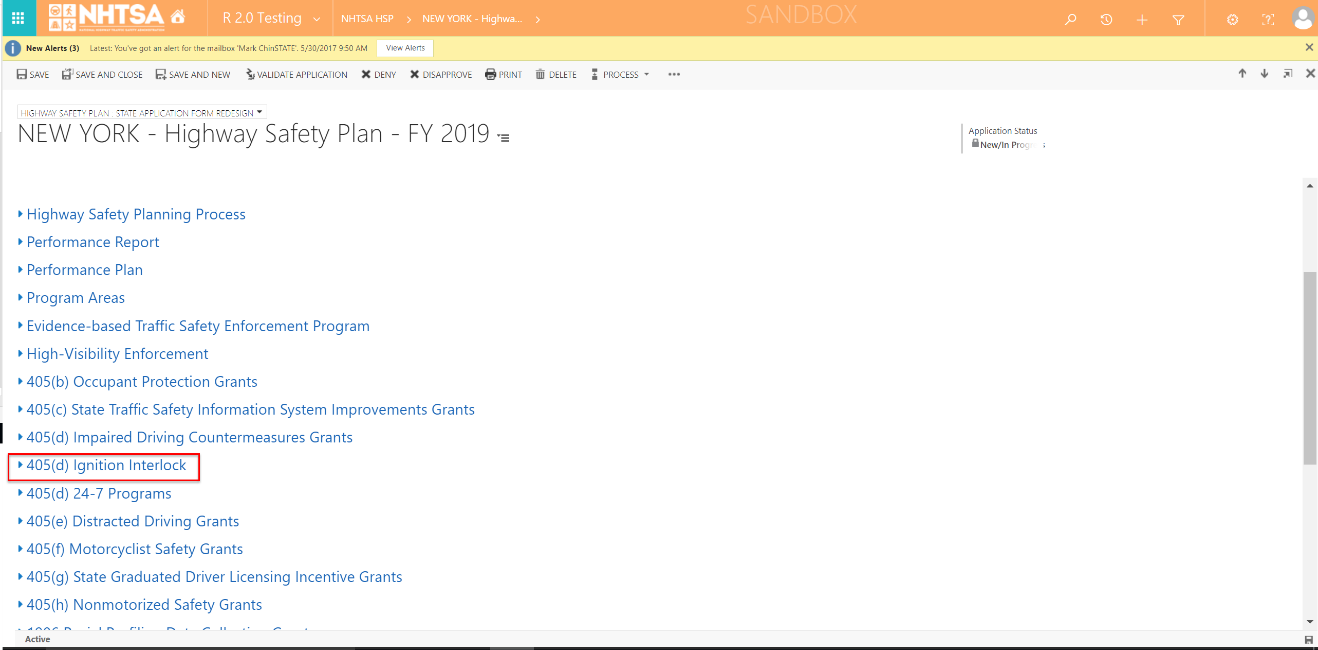The image size is (1318, 650).
Task: Click the footer save icon
Action: click(x=1308, y=640)
